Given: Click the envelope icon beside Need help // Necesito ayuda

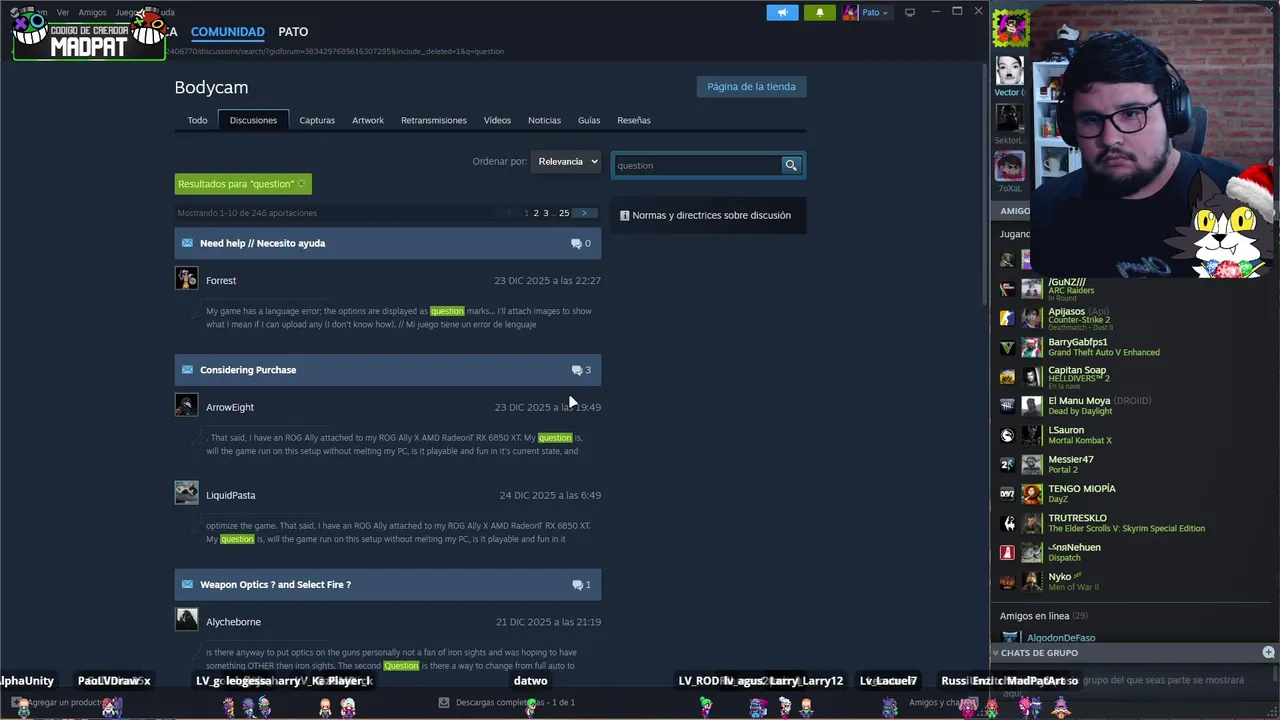Looking at the screenshot, I should point(187,243).
